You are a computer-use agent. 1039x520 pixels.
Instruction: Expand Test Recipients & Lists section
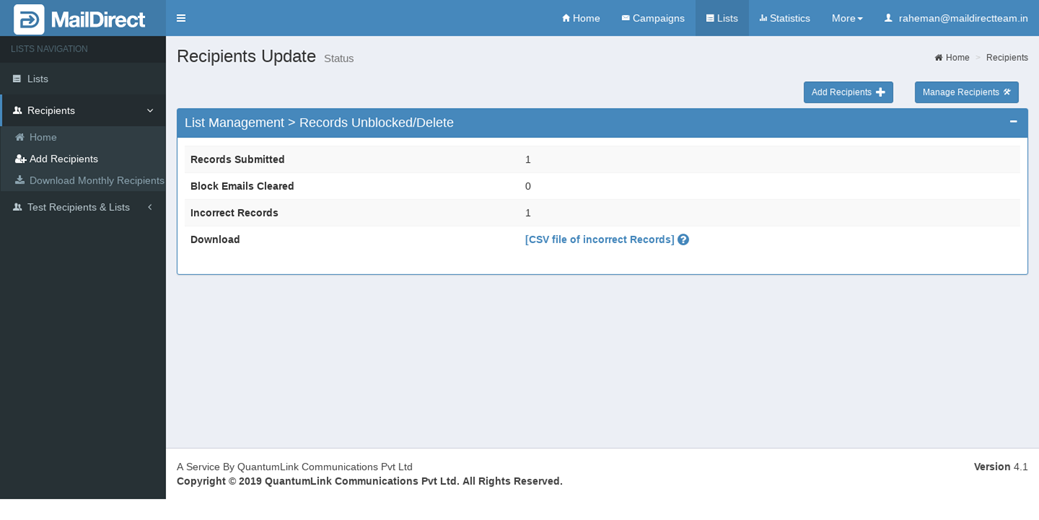pos(150,207)
